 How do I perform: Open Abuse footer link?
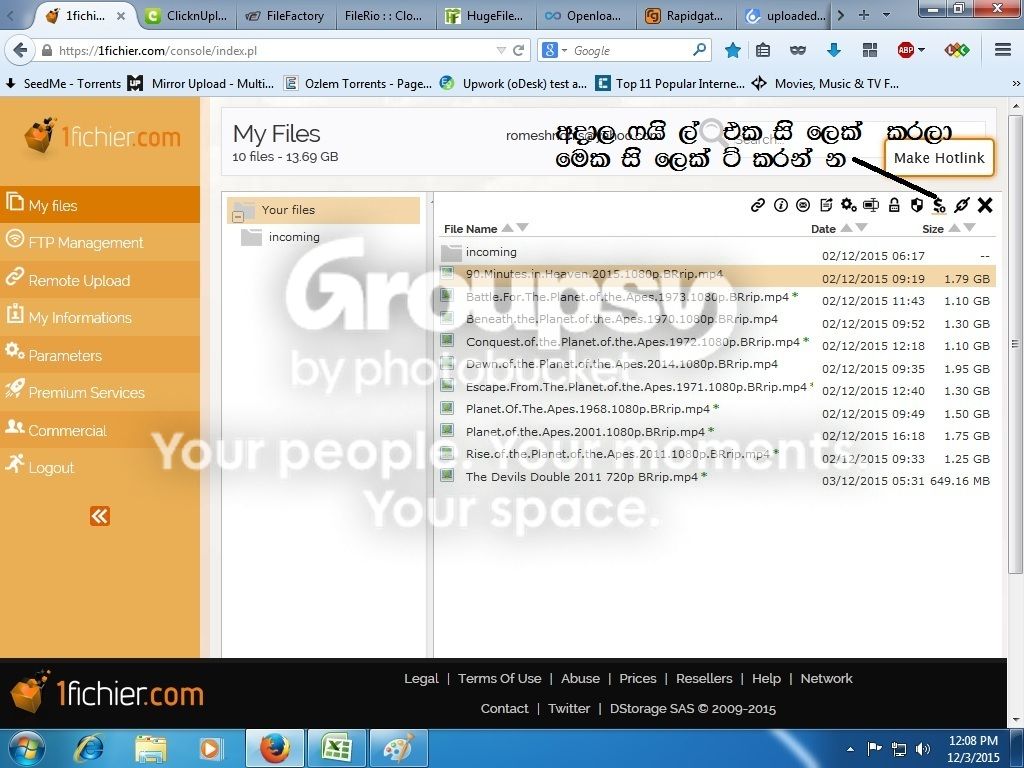pyautogui.click(x=580, y=679)
